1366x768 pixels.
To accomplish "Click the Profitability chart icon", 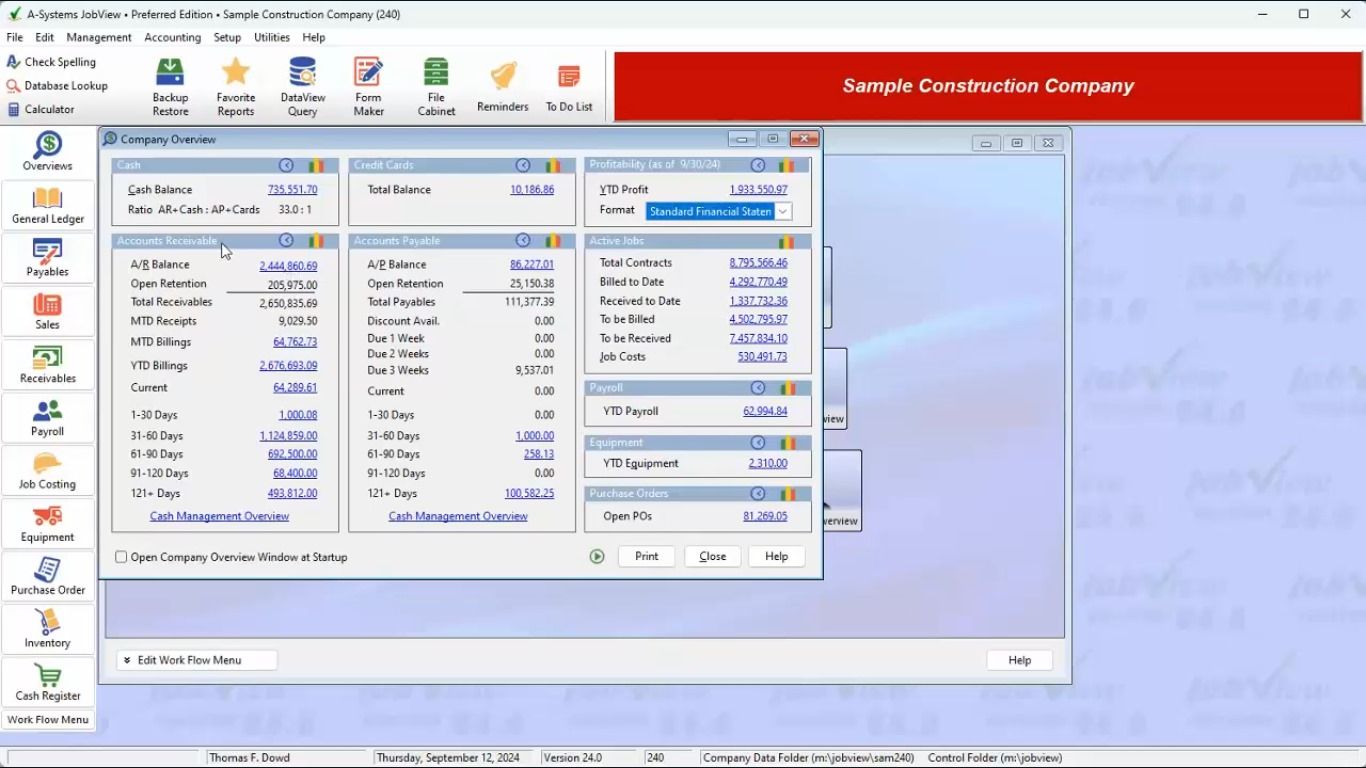I will [x=787, y=165].
